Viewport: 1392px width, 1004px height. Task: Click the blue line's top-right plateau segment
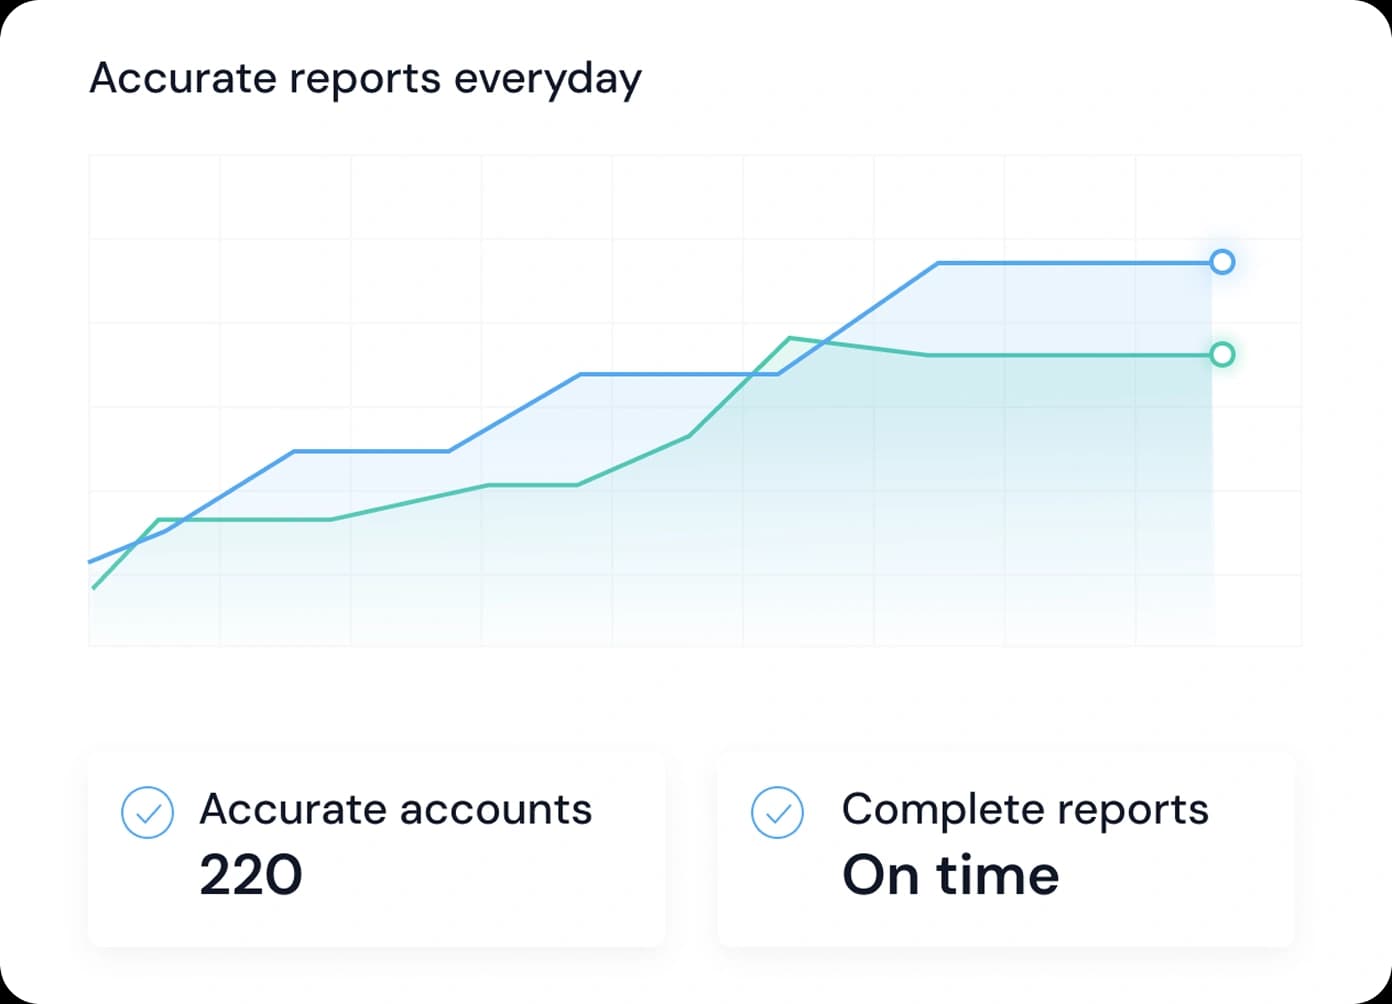pos(1075,263)
